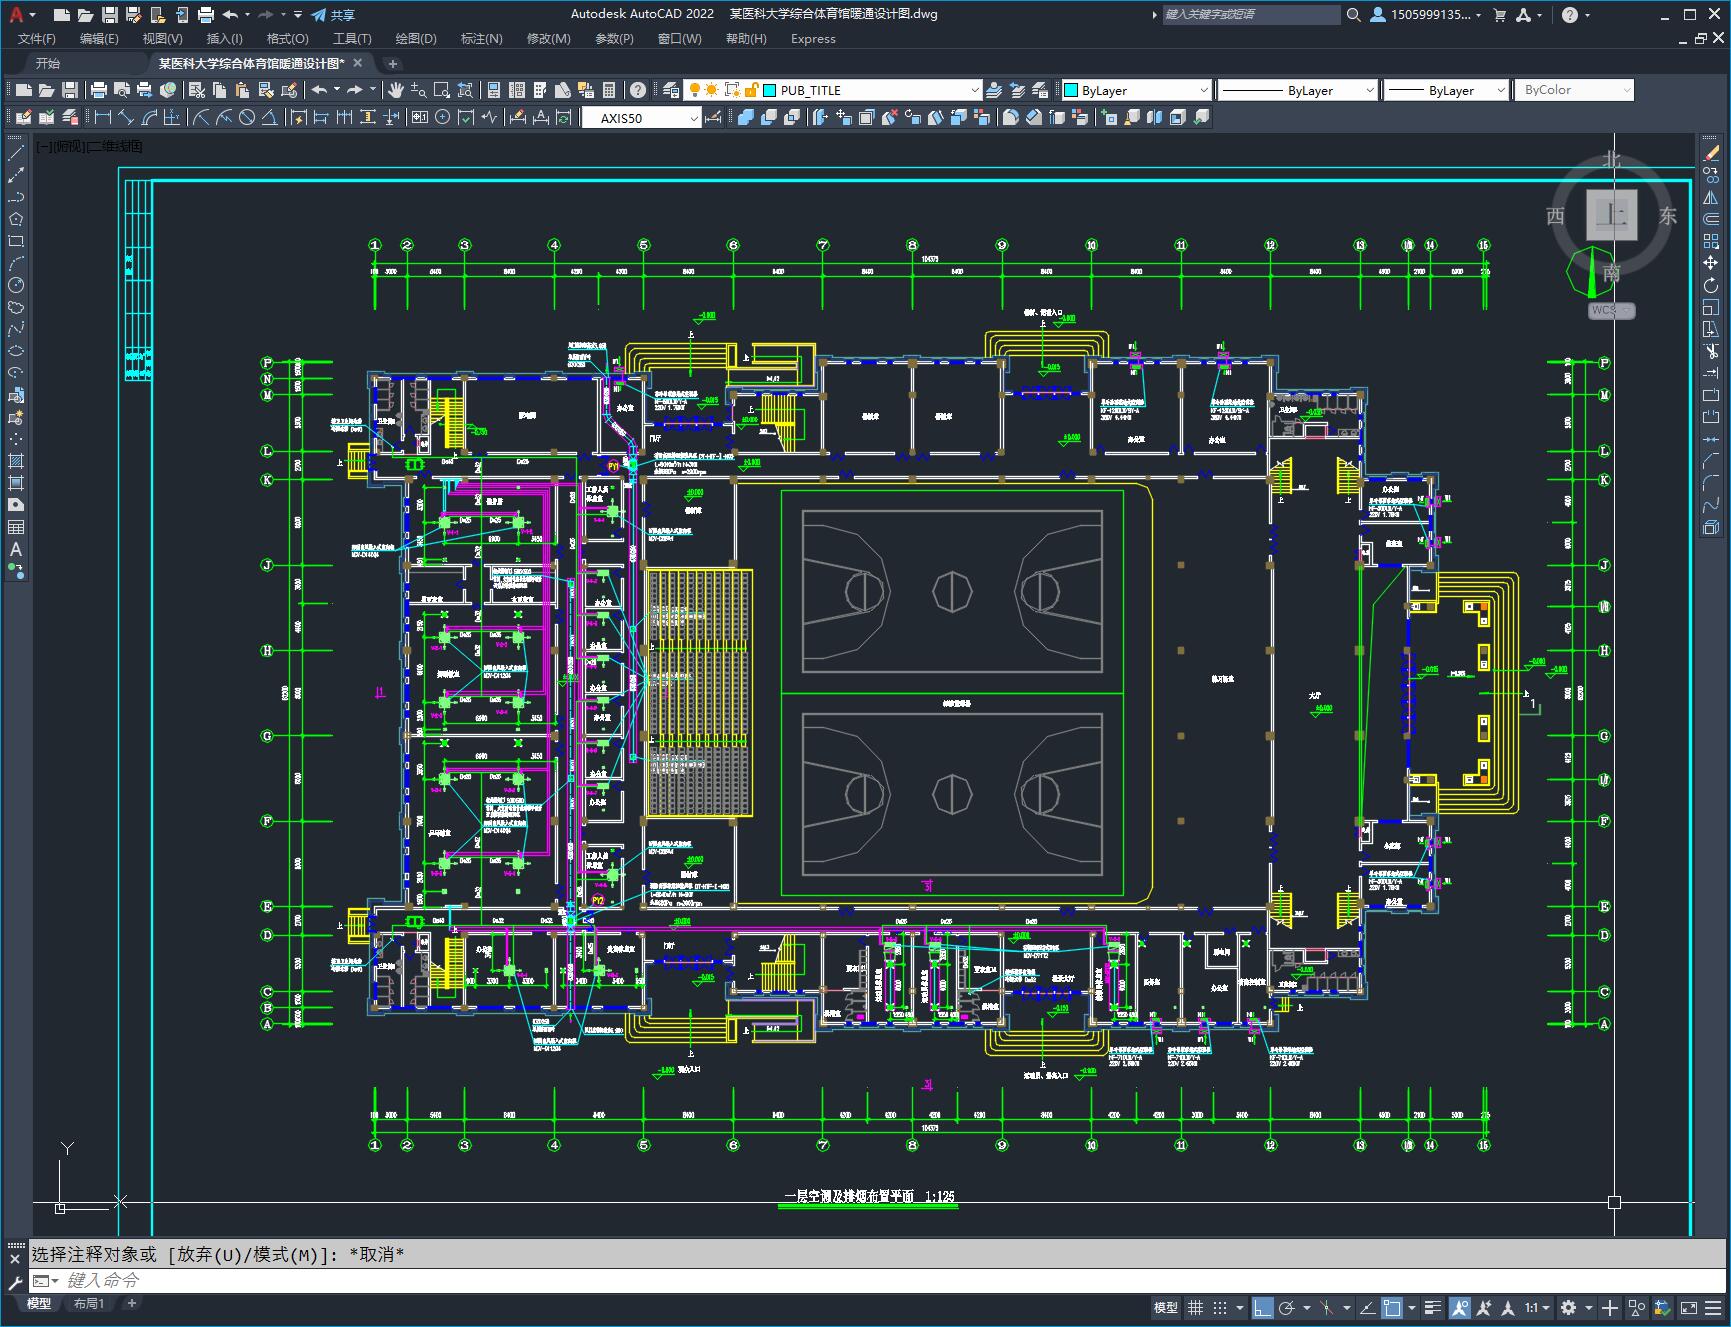
Task: Toggle Ortho mode in status bar
Action: [x=1262, y=1307]
